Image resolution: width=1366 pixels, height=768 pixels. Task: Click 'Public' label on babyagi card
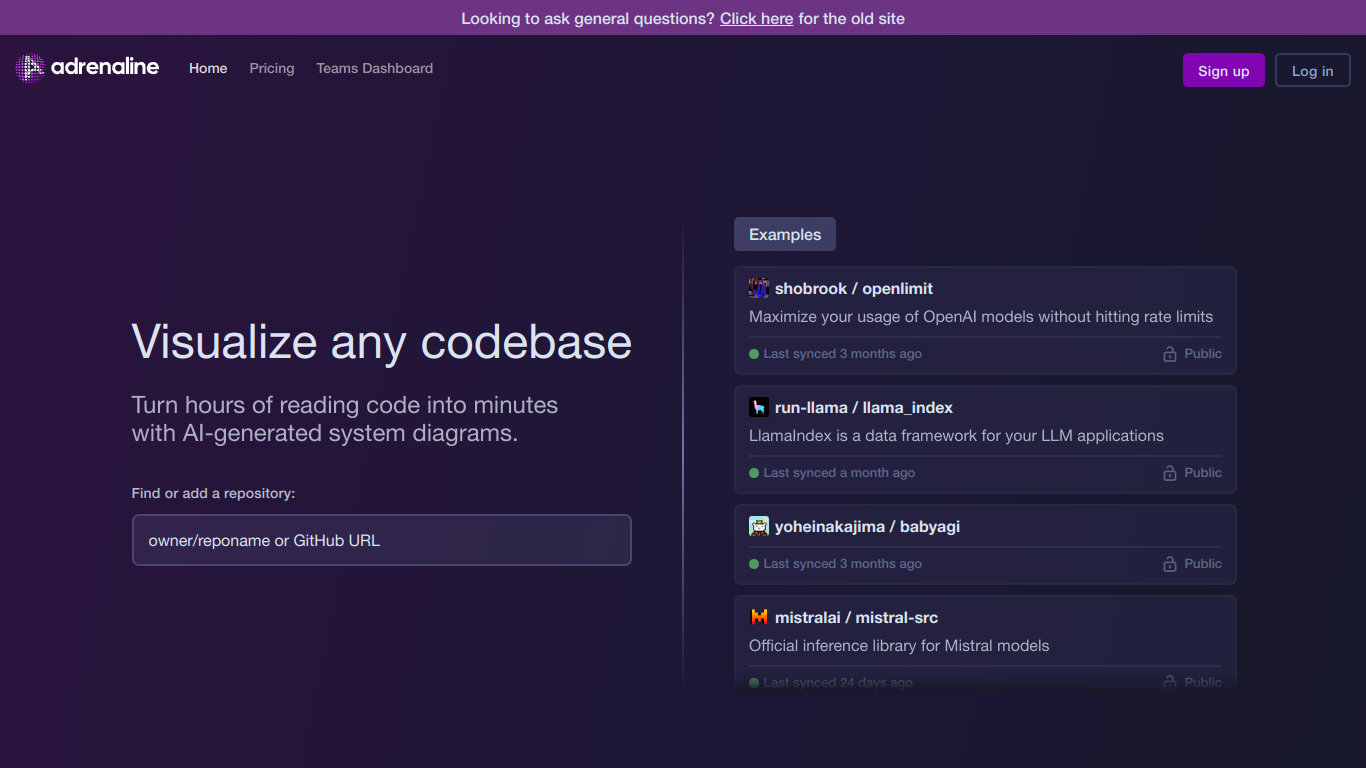click(1203, 564)
